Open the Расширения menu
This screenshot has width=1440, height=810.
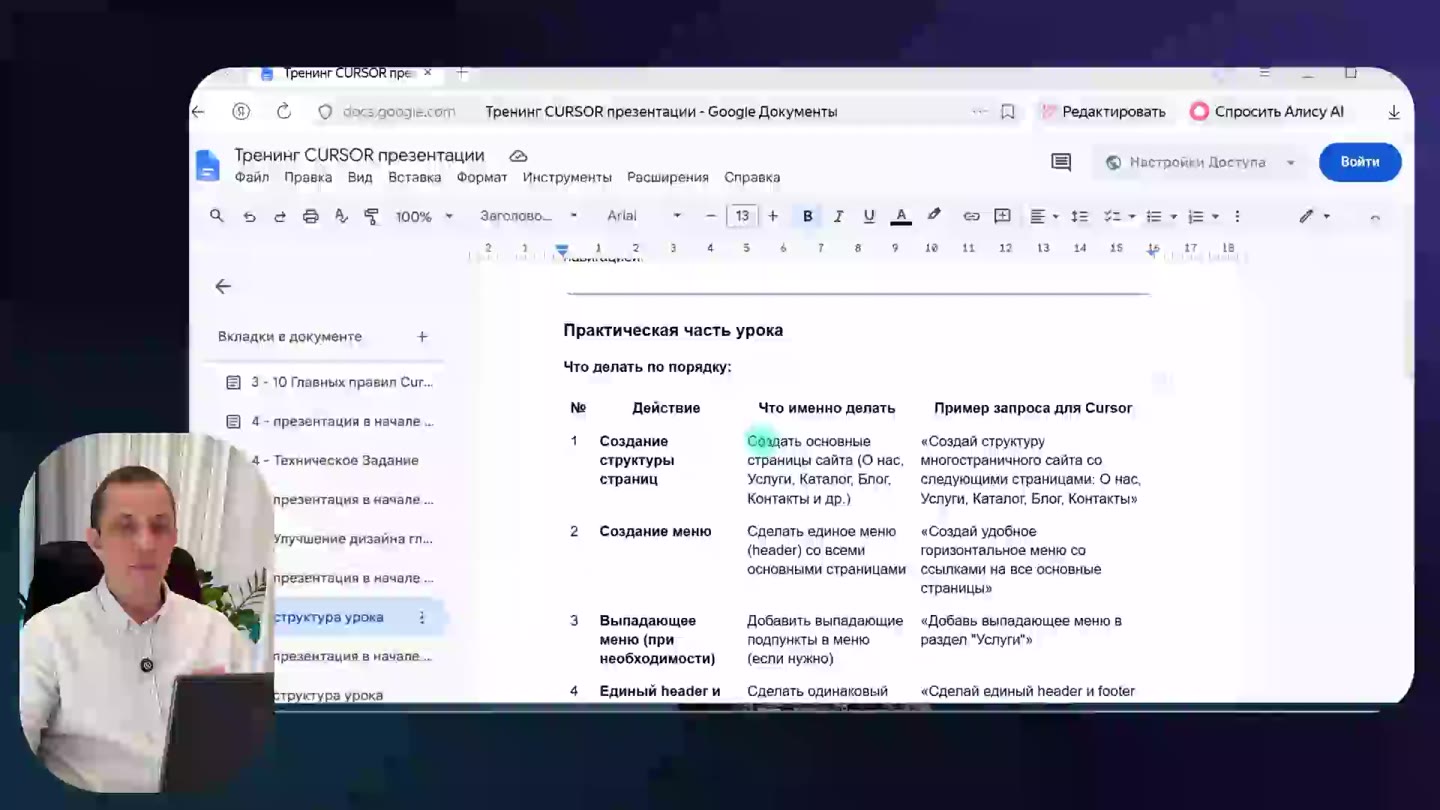click(668, 177)
